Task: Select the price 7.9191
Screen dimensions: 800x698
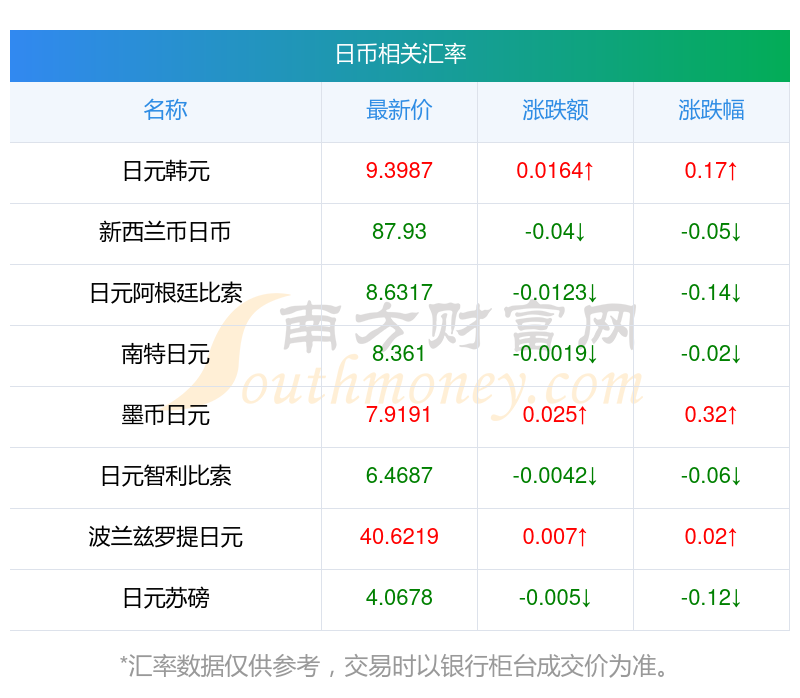Action: tap(398, 414)
